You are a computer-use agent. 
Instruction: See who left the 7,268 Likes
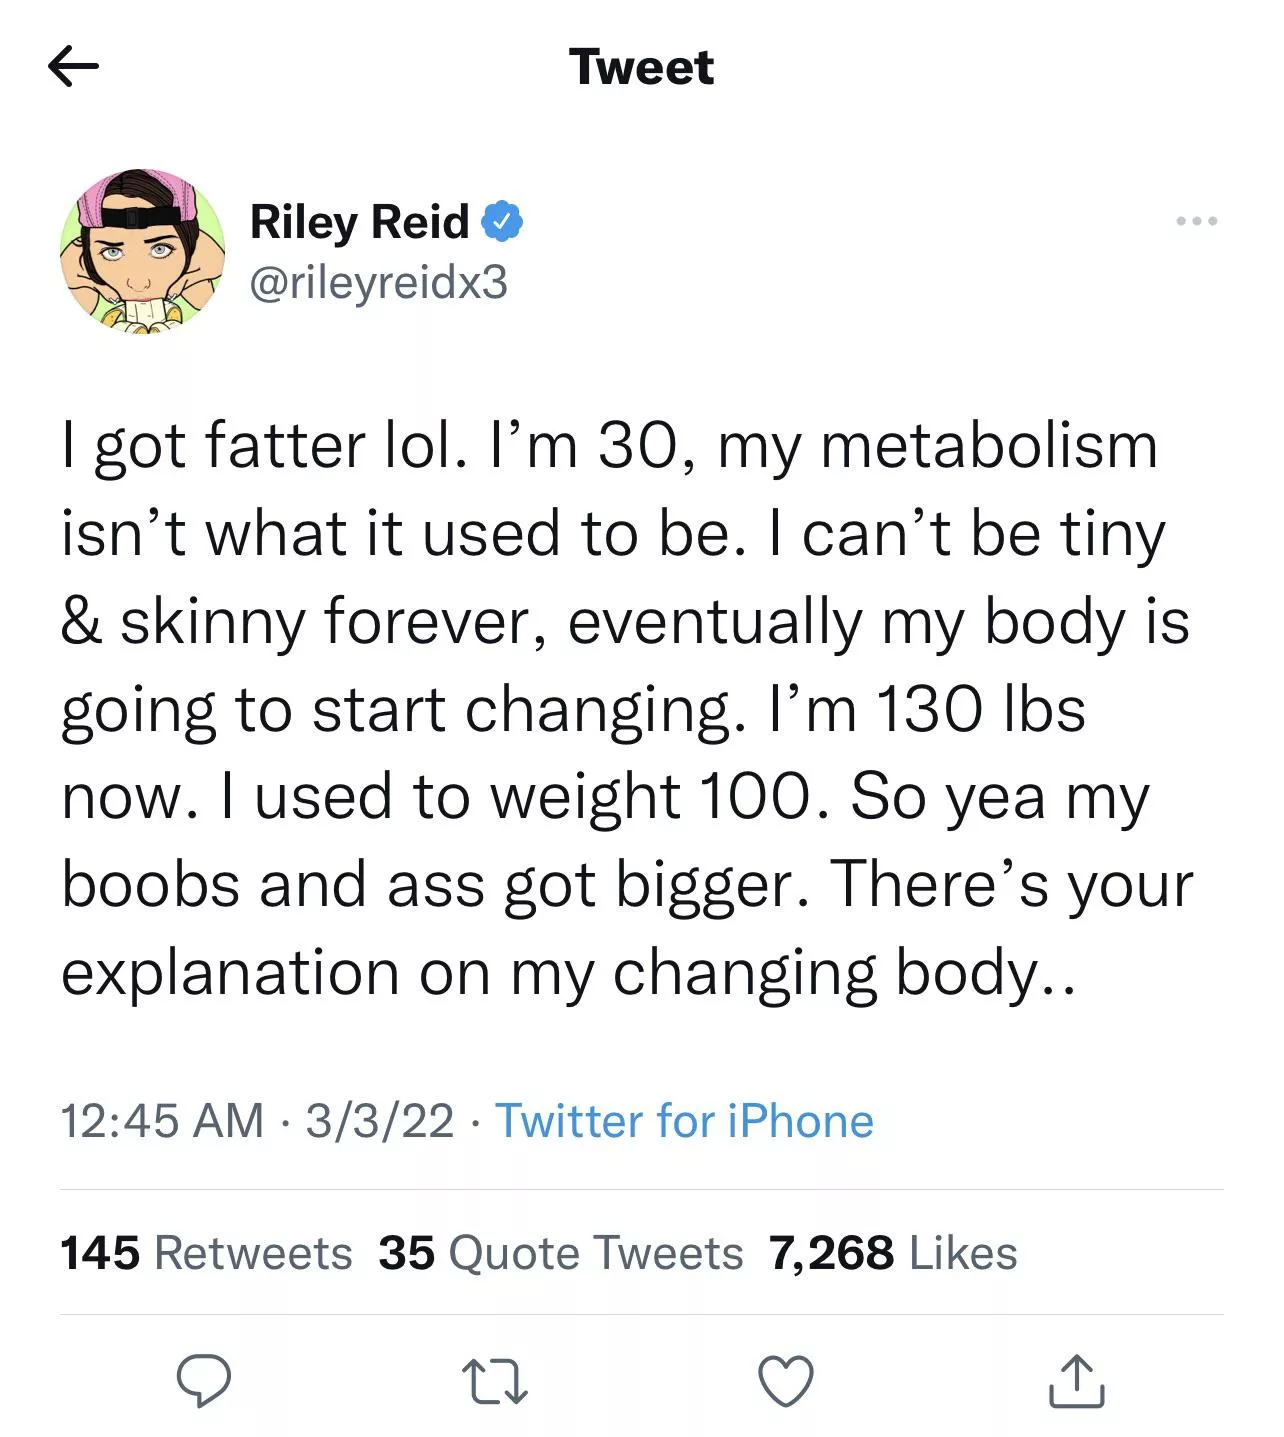[891, 1251]
